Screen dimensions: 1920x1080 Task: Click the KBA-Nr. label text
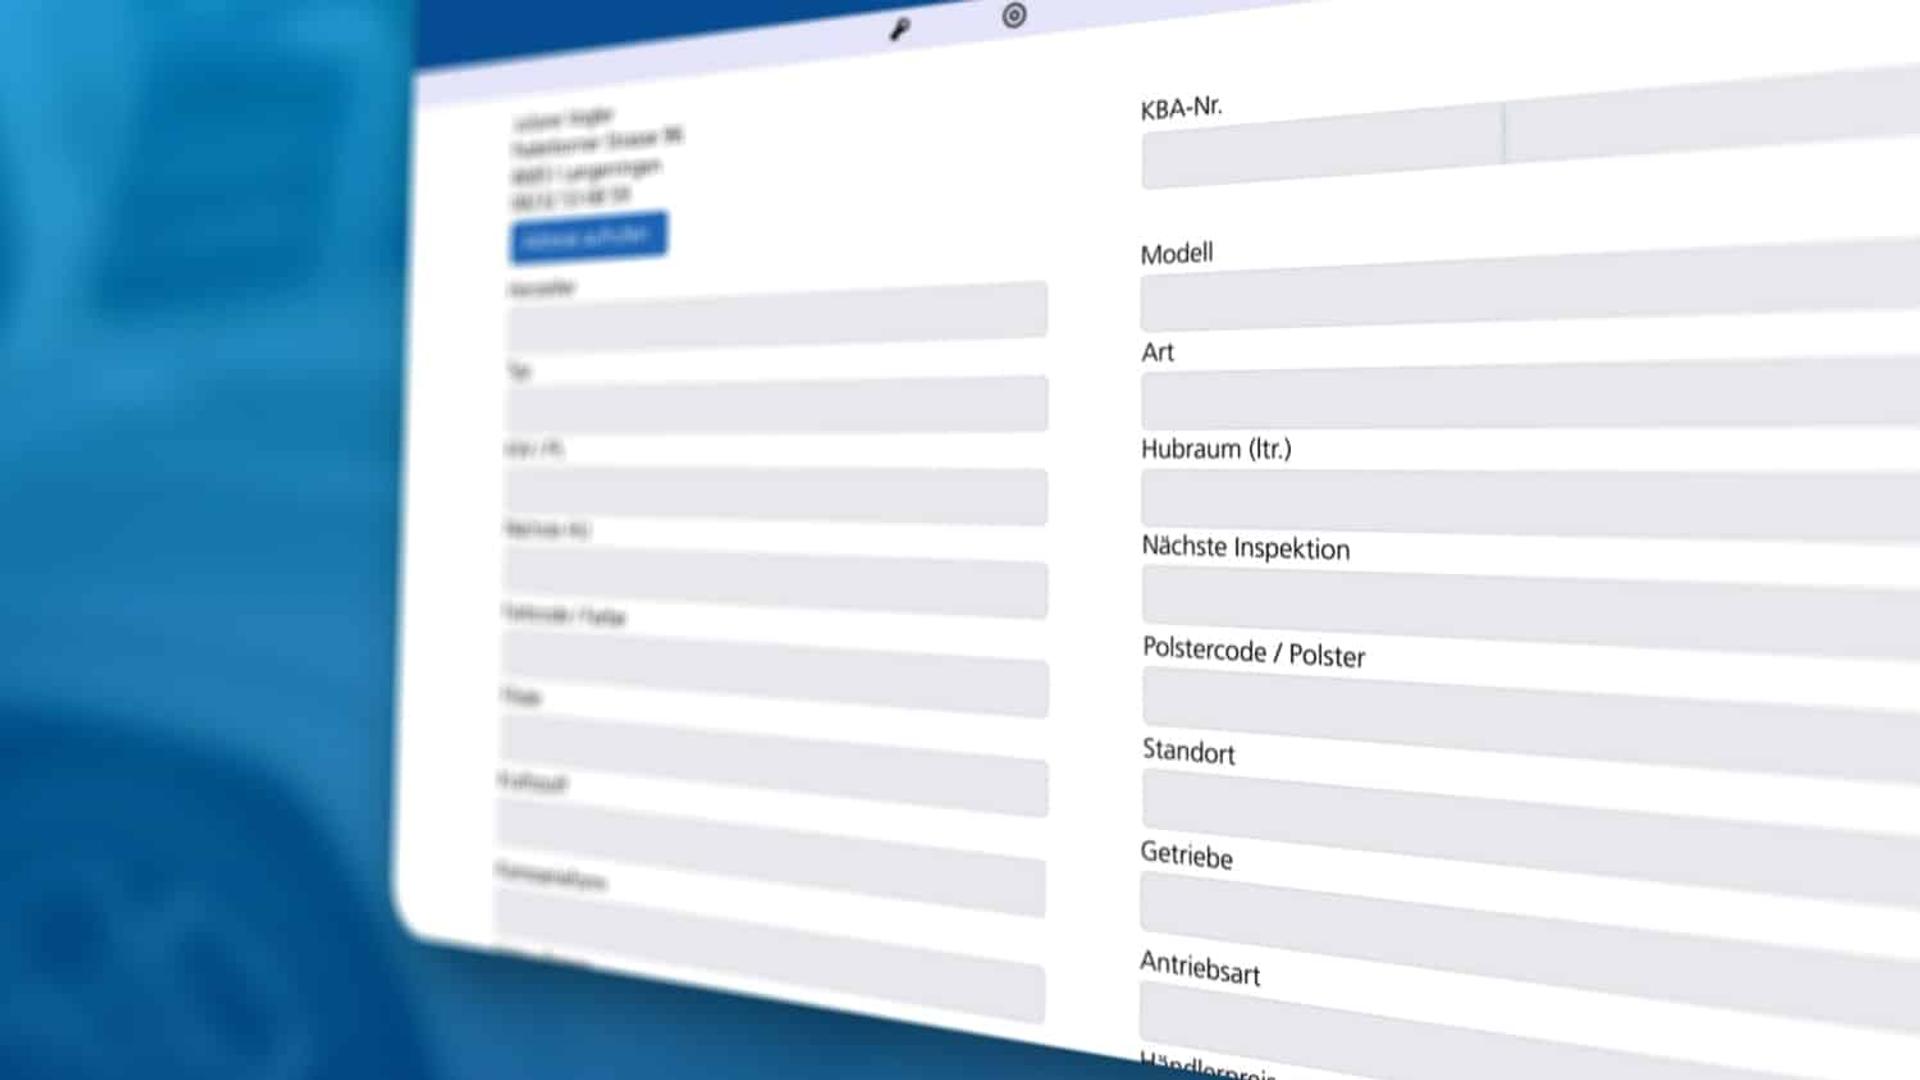(x=1181, y=107)
